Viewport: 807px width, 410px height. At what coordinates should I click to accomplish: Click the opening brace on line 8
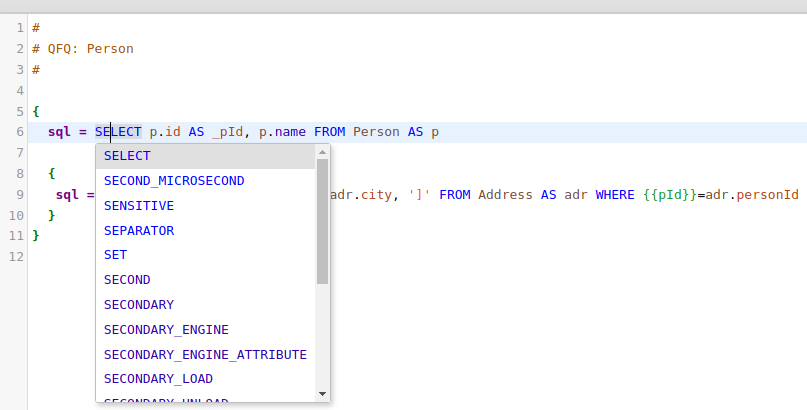click(x=51, y=174)
